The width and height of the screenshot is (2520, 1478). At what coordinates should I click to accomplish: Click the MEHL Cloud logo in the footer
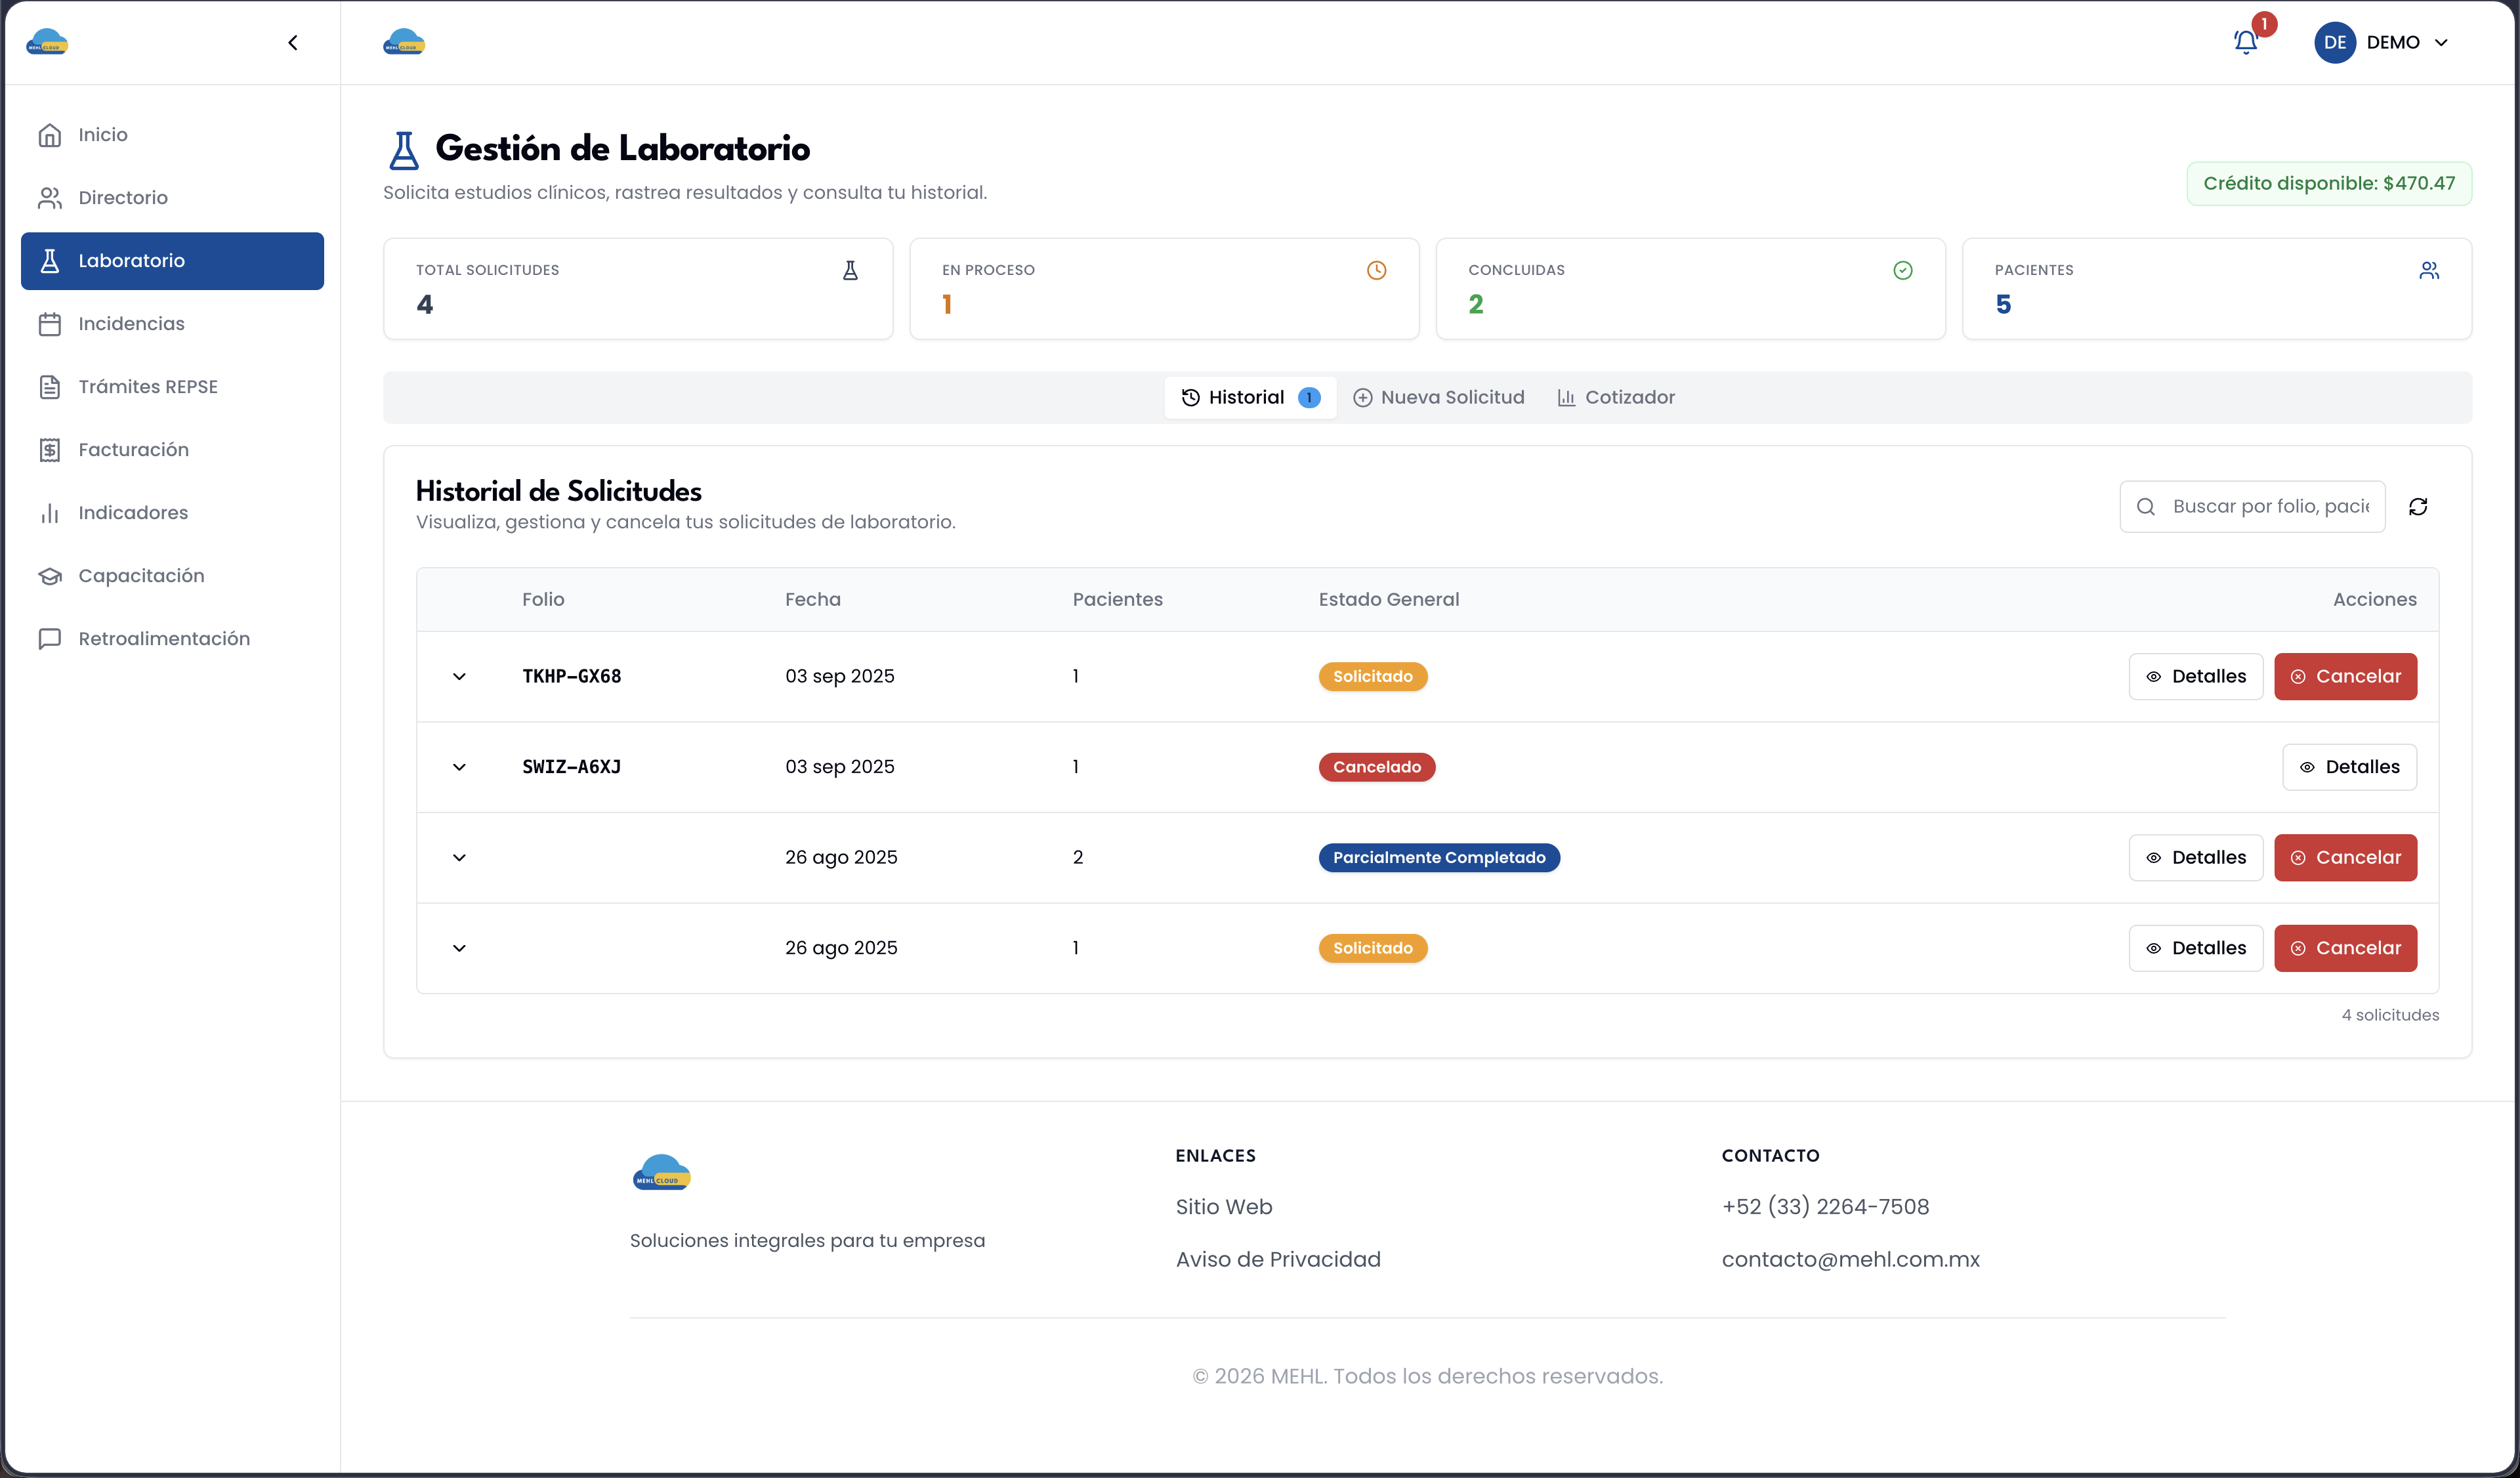[662, 1172]
